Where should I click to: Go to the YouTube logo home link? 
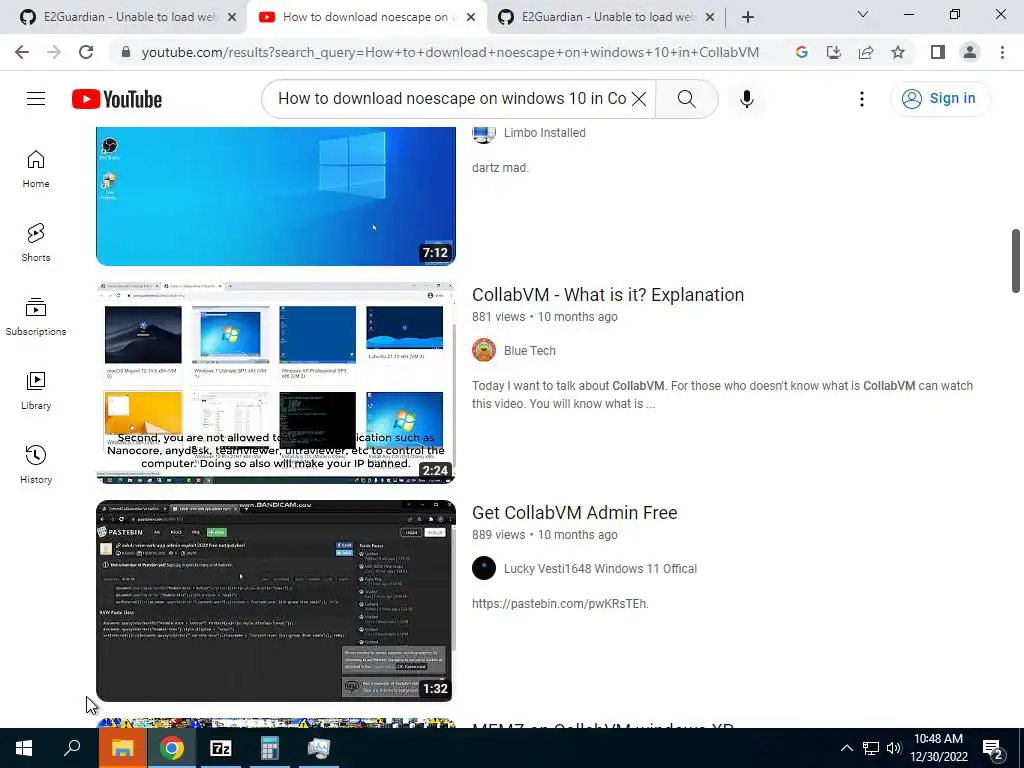(x=117, y=99)
